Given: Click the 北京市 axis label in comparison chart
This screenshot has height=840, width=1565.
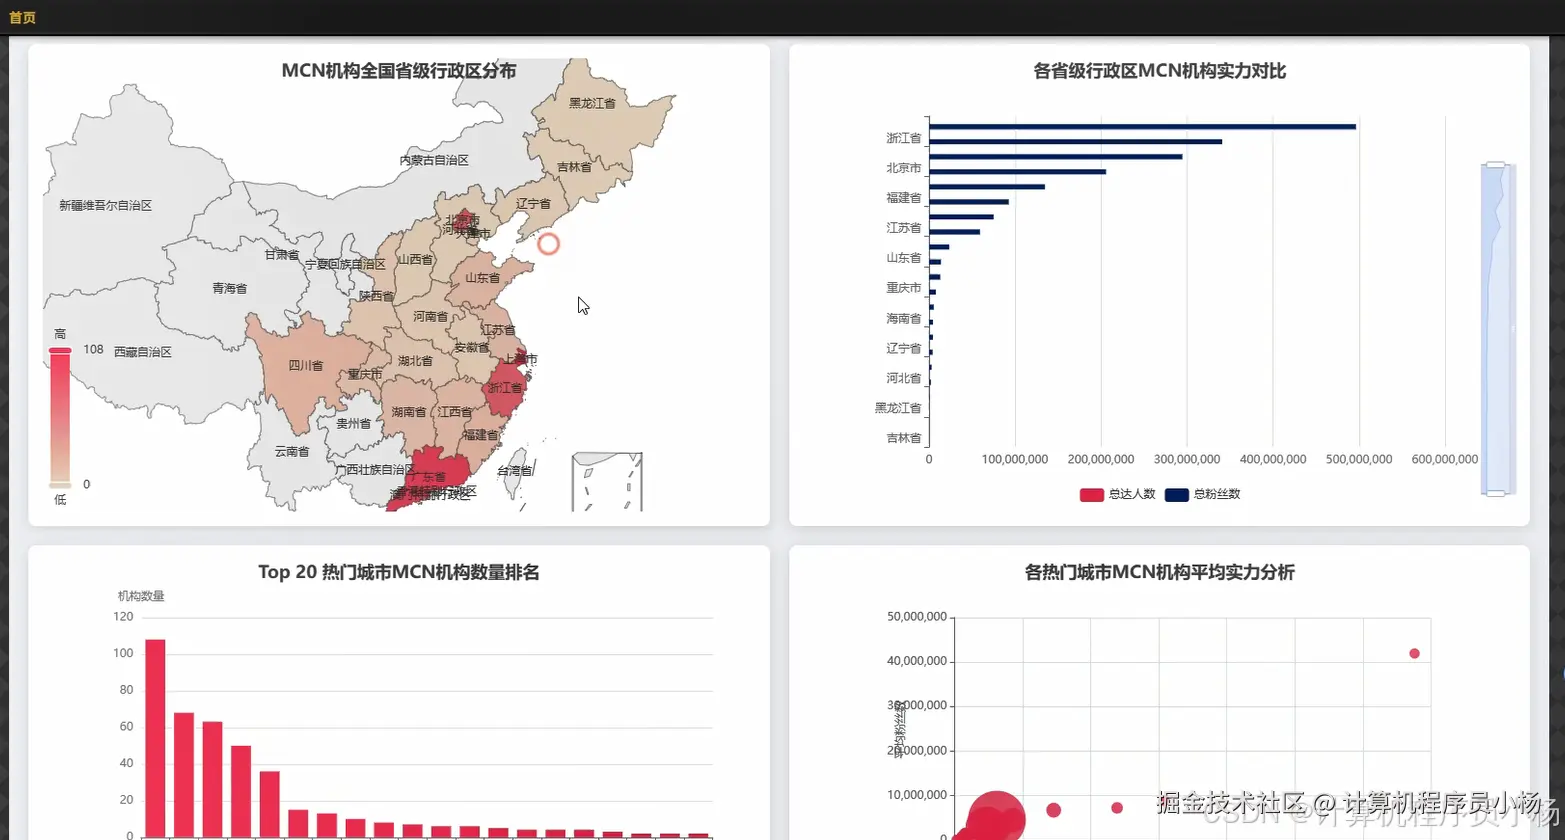Looking at the screenshot, I should [904, 168].
